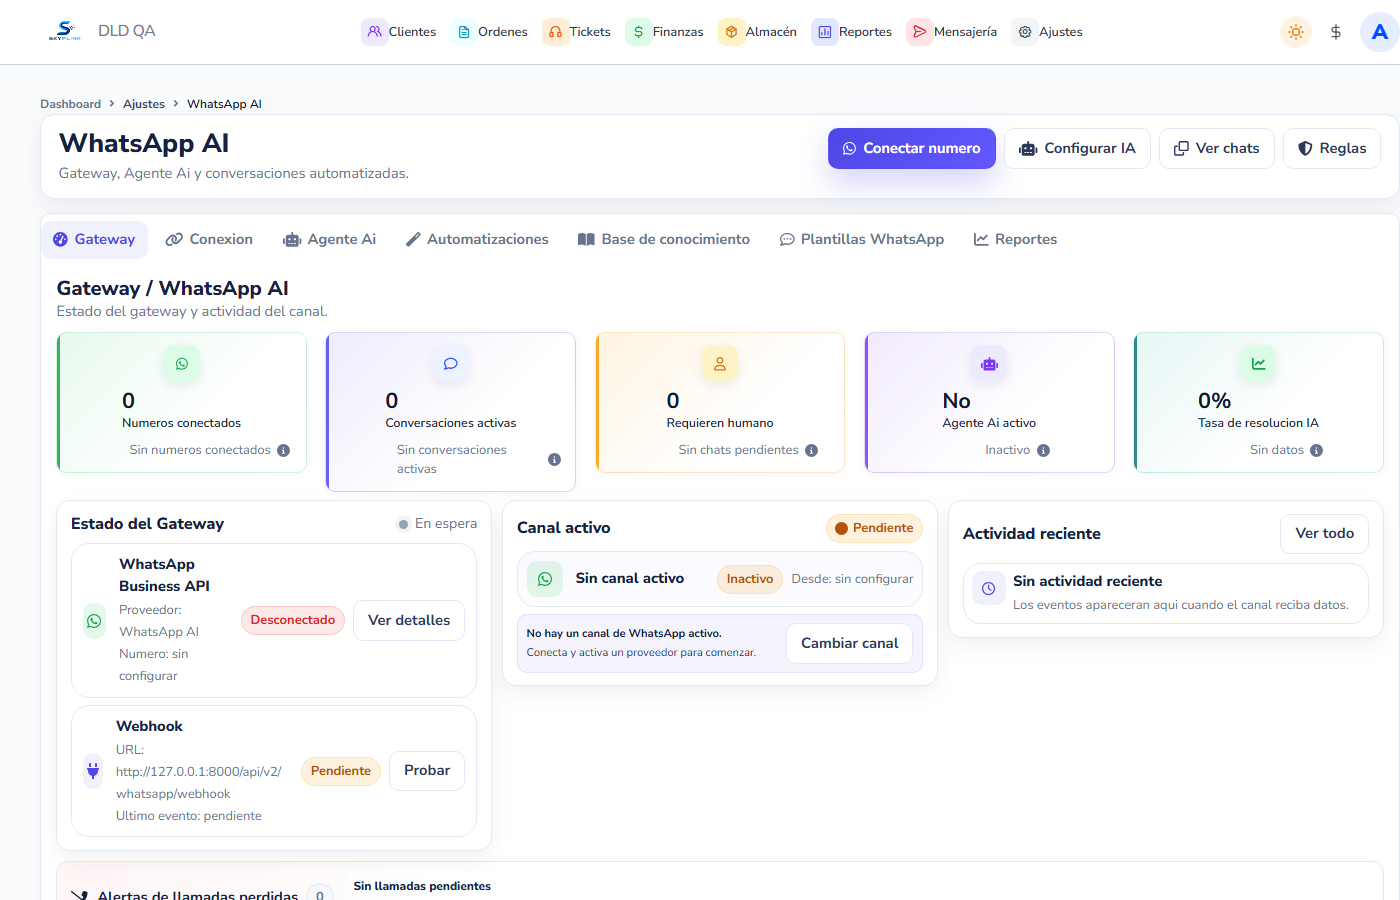The height and width of the screenshot is (900, 1400).
Task: Switch to the Conexion tab
Action: tap(209, 240)
